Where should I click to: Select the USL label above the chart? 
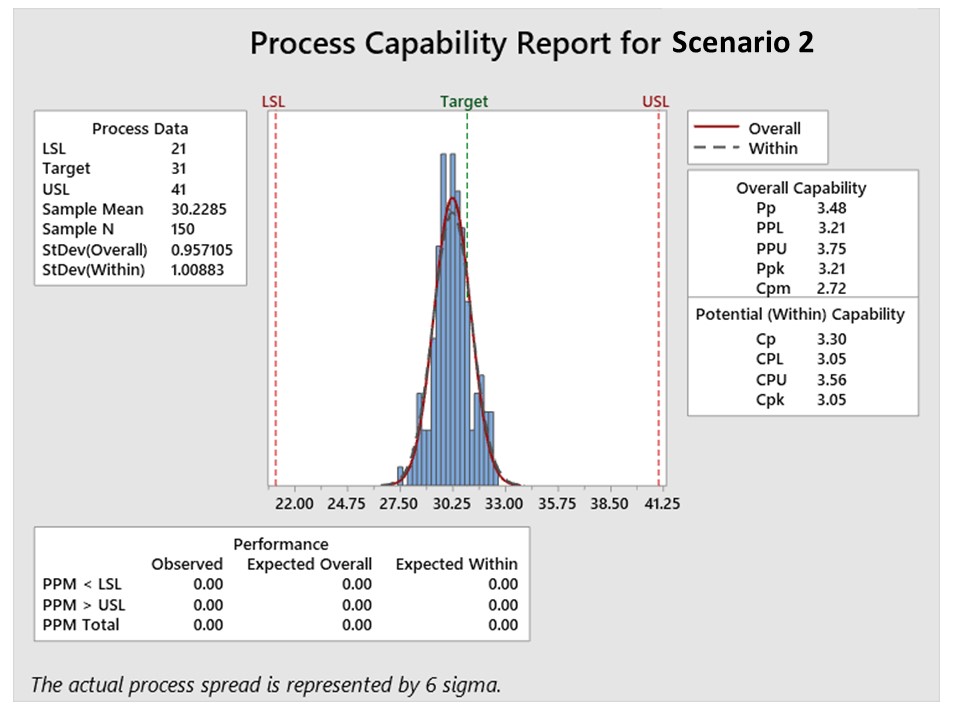click(656, 102)
